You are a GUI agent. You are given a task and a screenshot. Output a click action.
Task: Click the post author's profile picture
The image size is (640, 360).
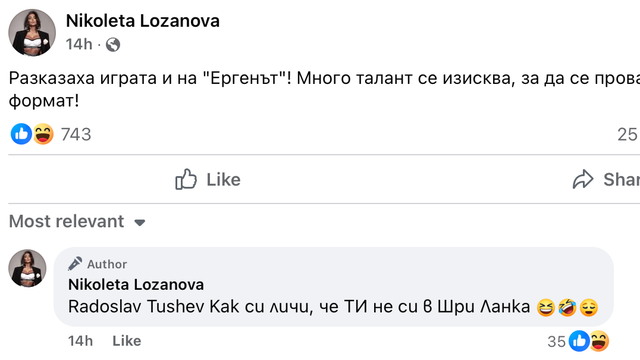click(32, 32)
